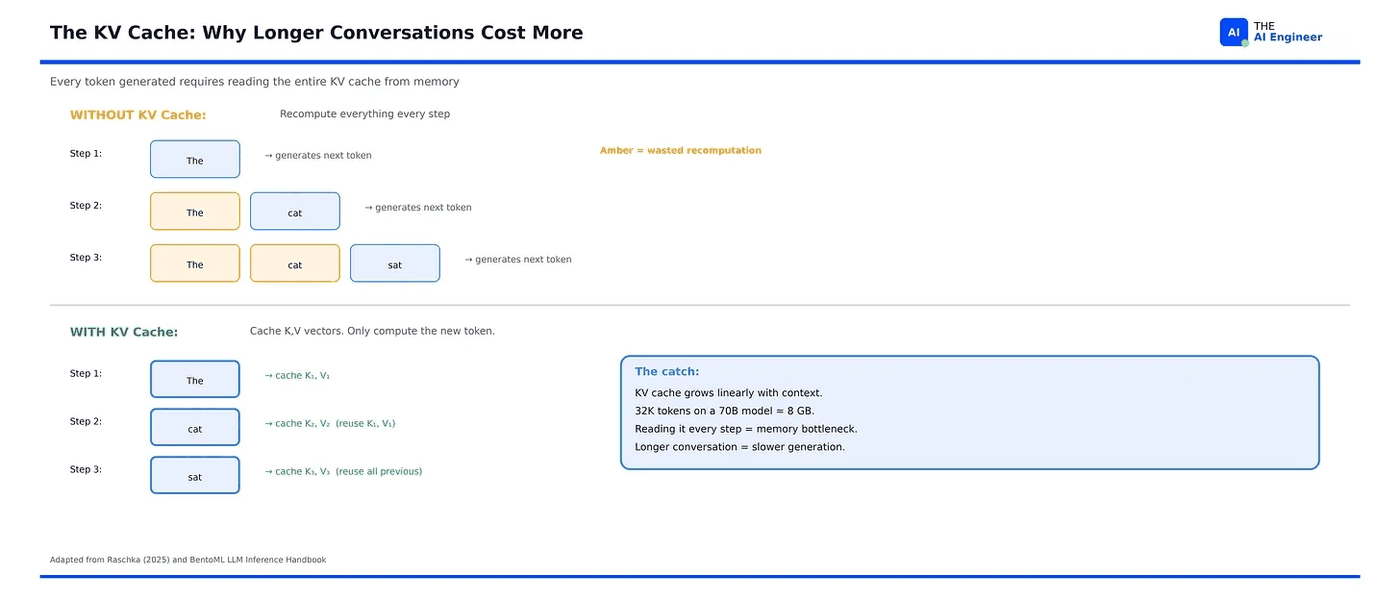The width and height of the screenshot is (1400, 600).
Task: Click the footer credit "Adapted from Raschka (2025)..."
Action: click(x=188, y=560)
